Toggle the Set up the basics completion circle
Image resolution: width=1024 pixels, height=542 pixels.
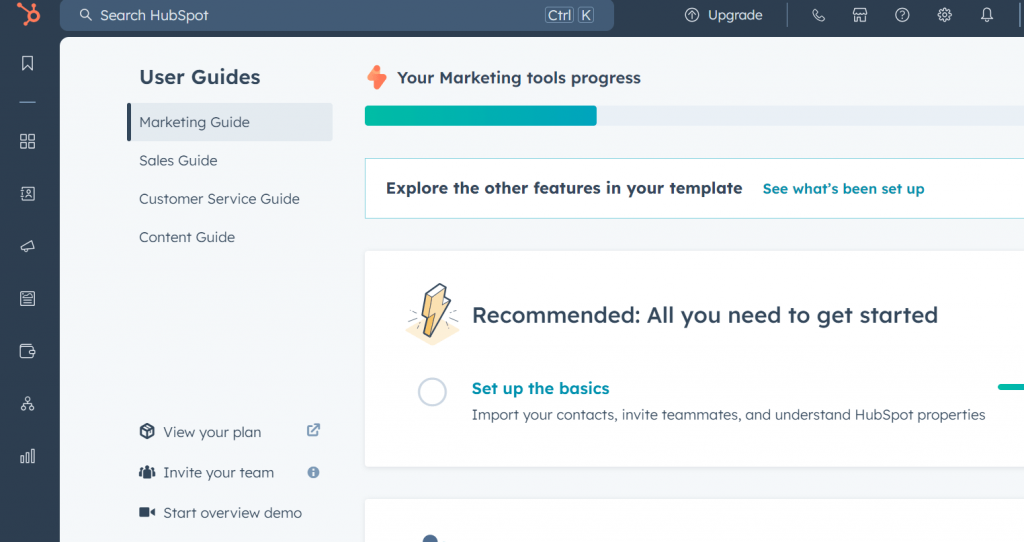click(x=432, y=392)
